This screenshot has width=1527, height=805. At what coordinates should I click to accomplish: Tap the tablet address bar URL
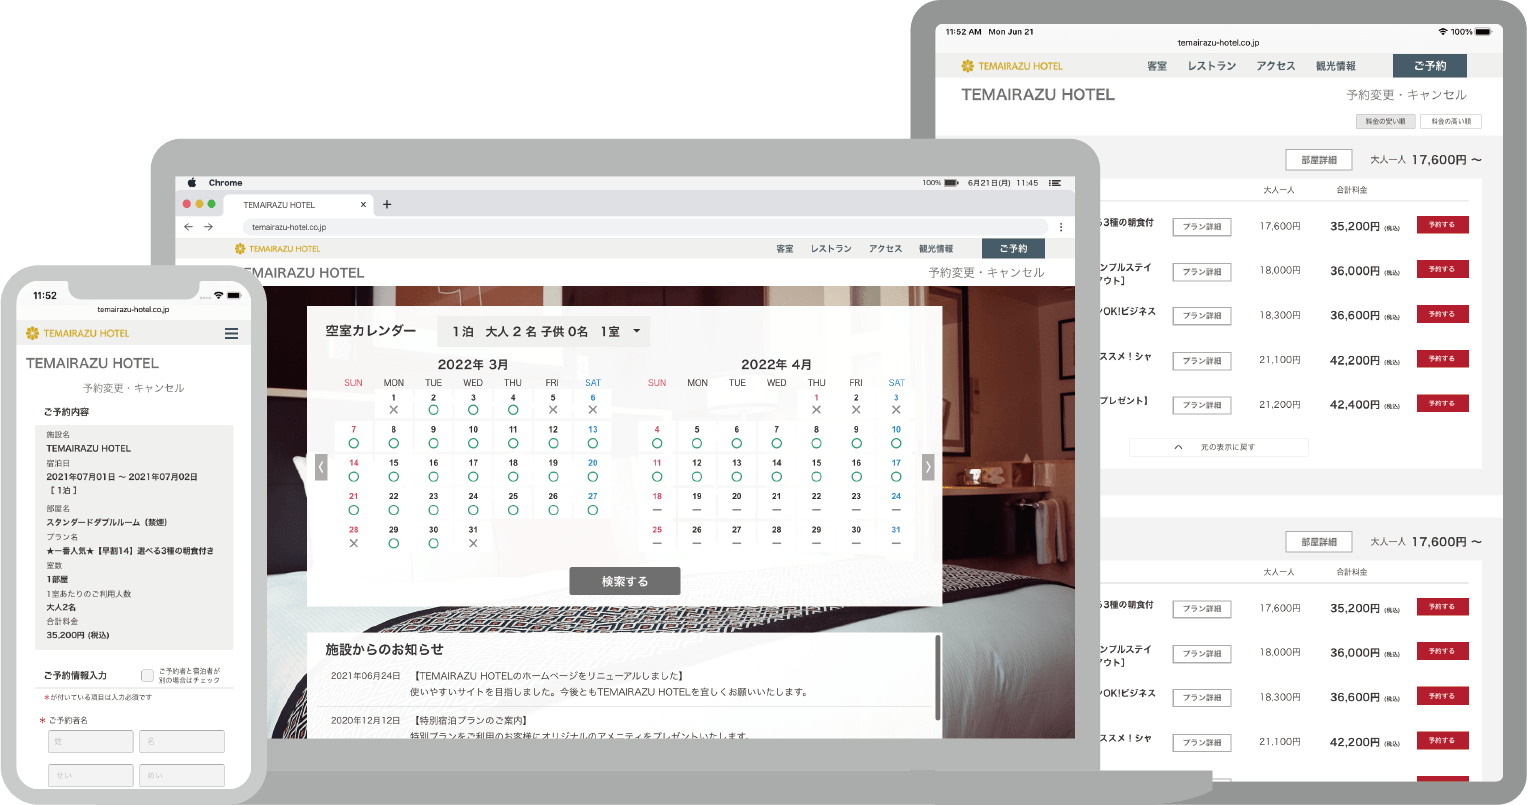click(1218, 43)
